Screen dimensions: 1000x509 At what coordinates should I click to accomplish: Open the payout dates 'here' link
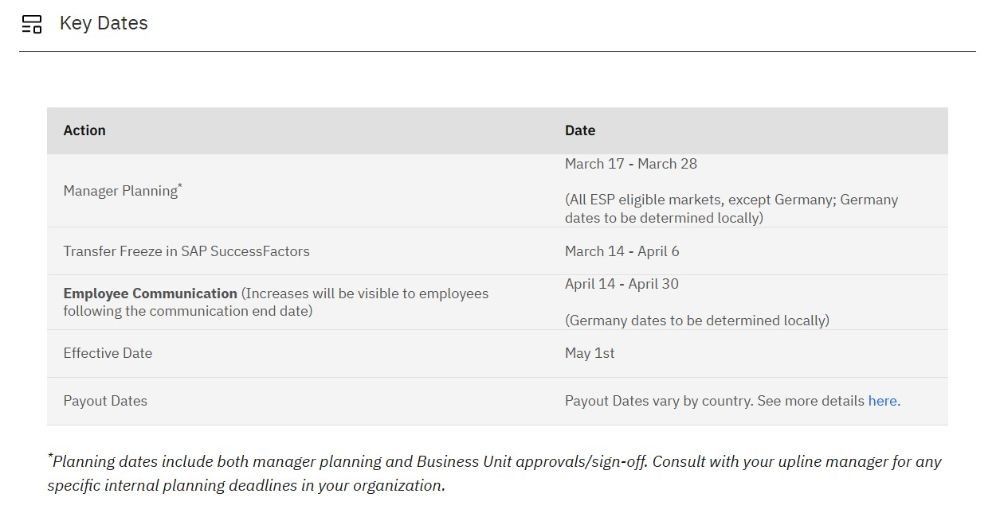coord(884,401)
